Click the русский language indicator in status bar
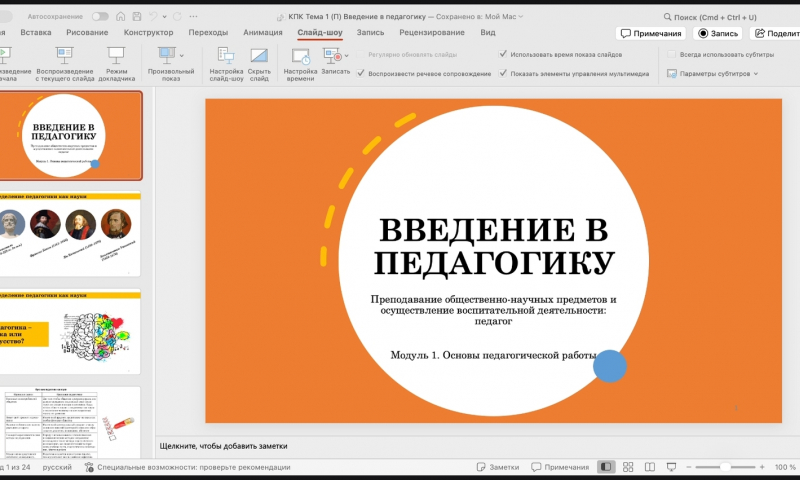Image resolution: width=800 pixels, height=480 pixels. click(x=57, y=467)
